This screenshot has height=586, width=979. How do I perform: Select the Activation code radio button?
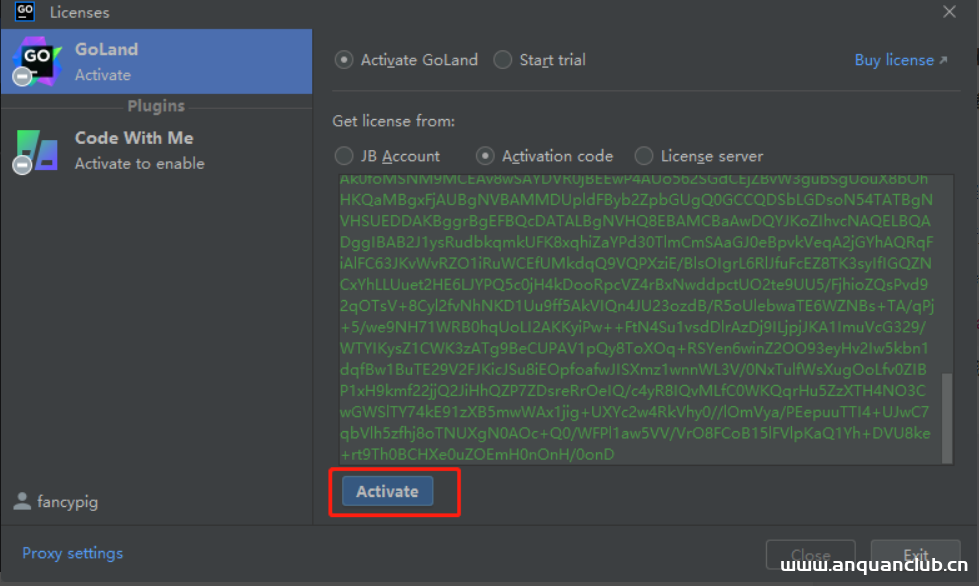pos(485,156)
